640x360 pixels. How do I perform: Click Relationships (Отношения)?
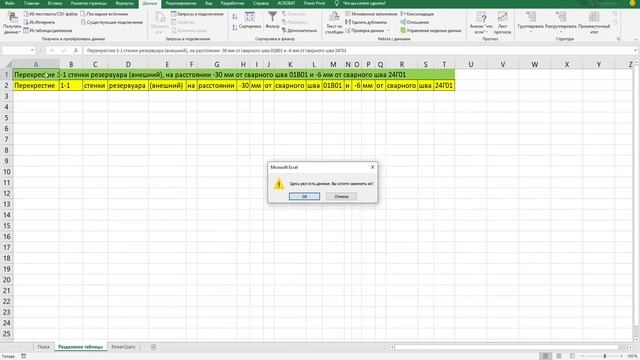414,22
